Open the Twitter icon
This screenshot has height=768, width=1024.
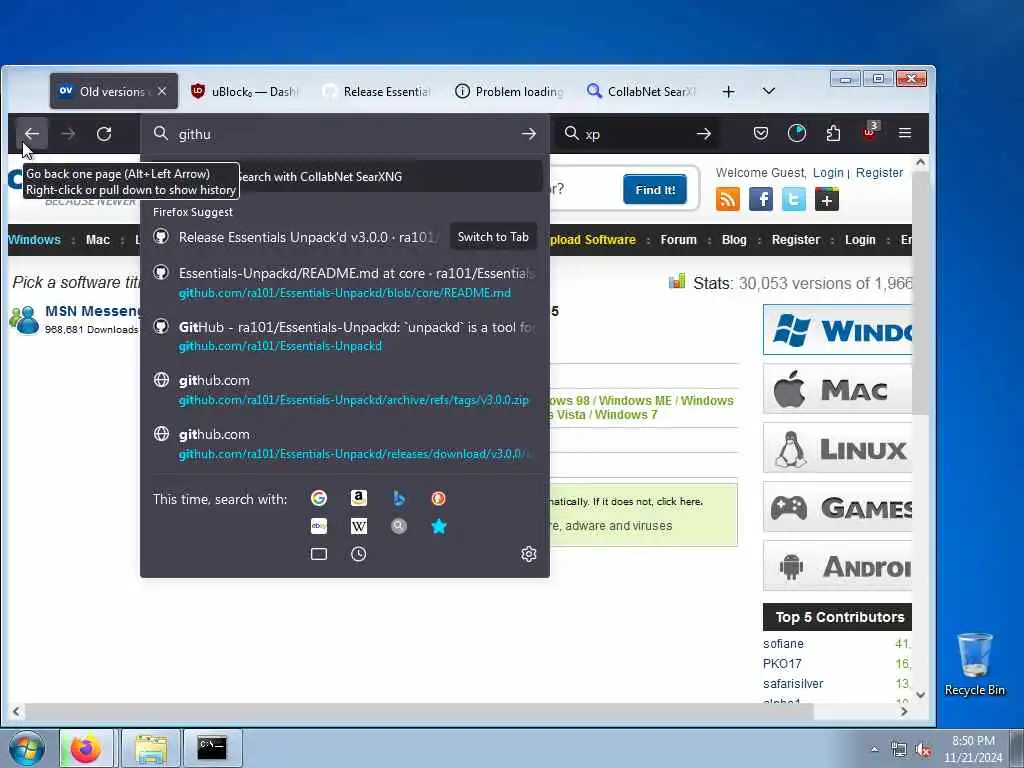pyautogui.click(x=793, y=199)
